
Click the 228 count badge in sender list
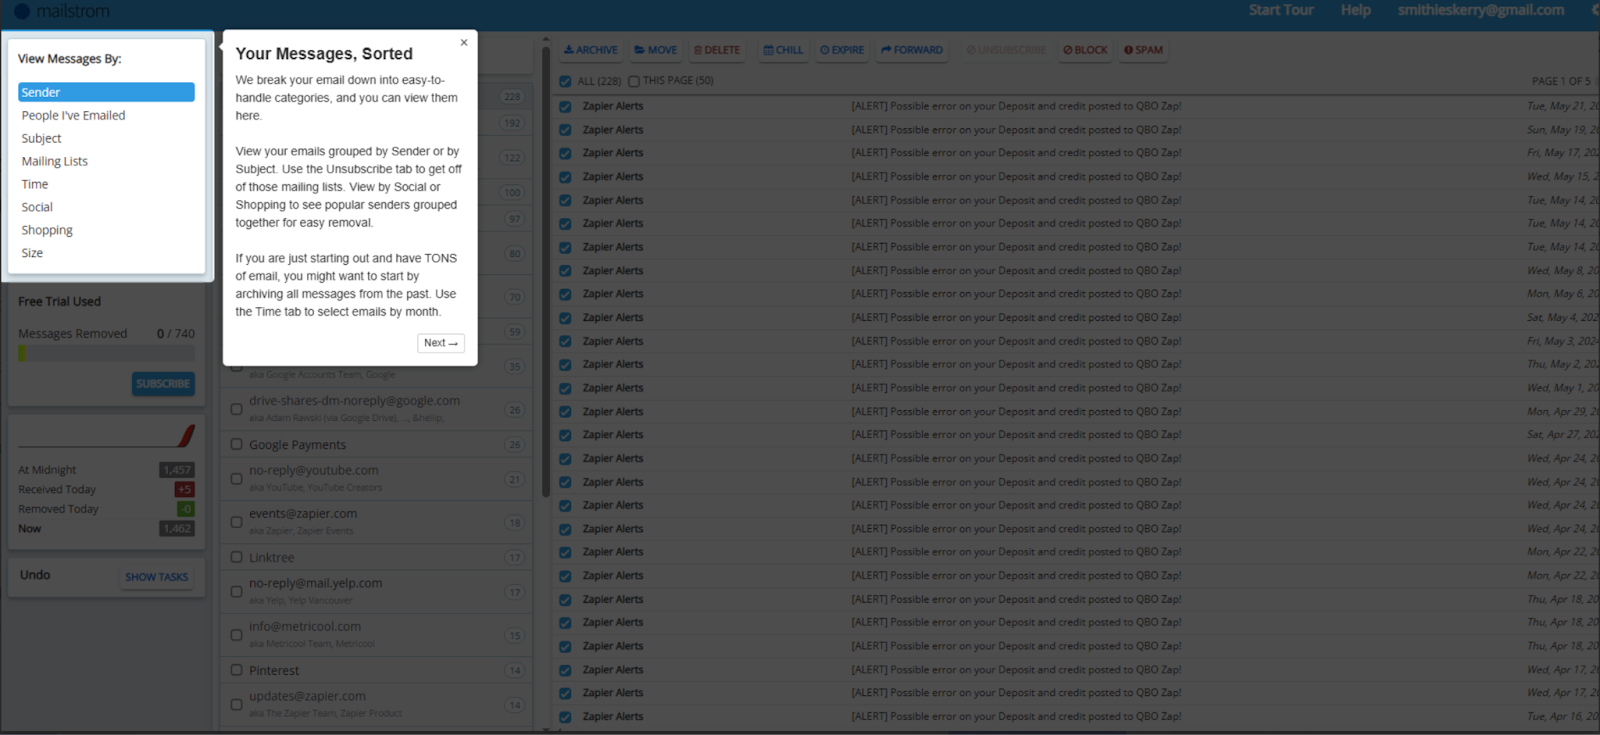[x=512, y=97]
